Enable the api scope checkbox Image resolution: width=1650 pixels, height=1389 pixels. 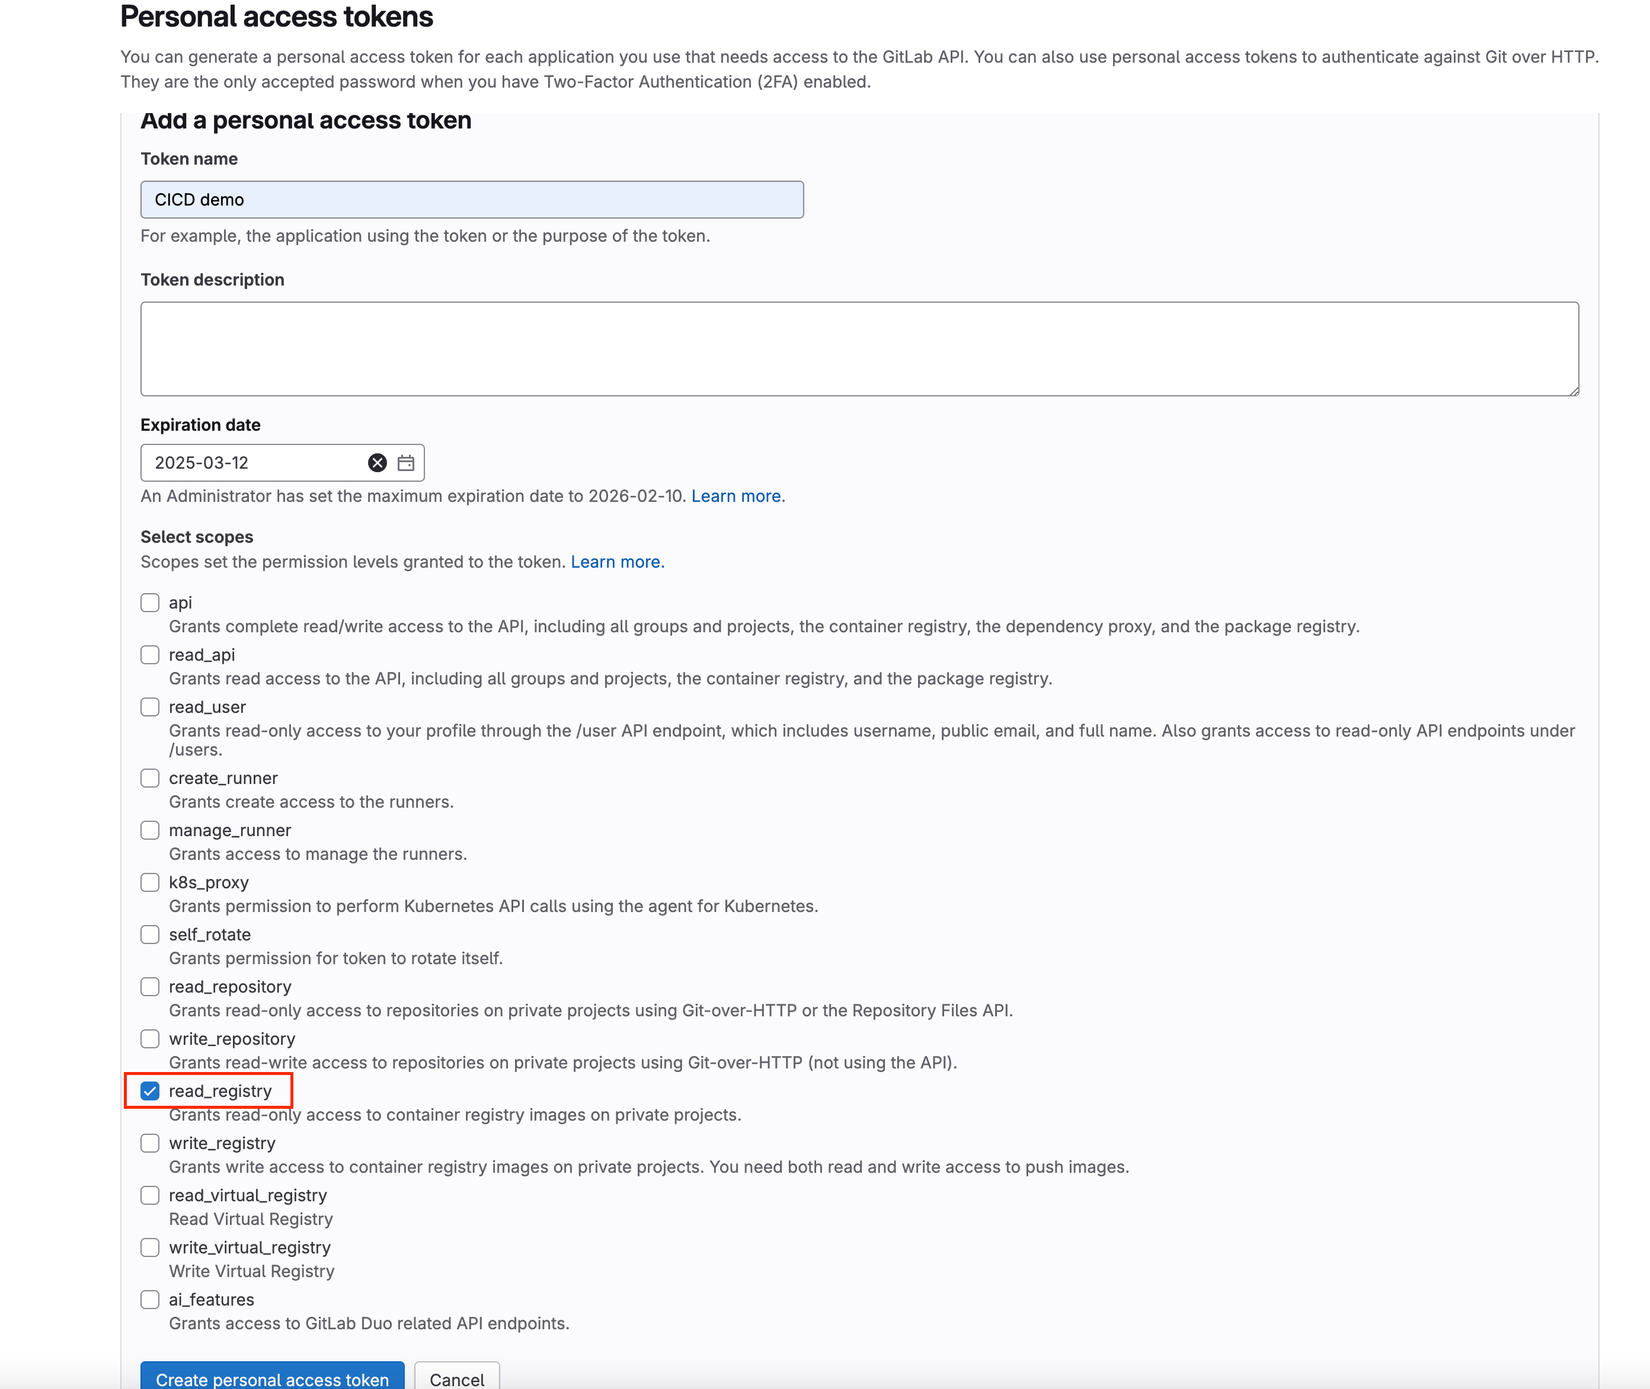pyautogui.click(x=150, y=603)
